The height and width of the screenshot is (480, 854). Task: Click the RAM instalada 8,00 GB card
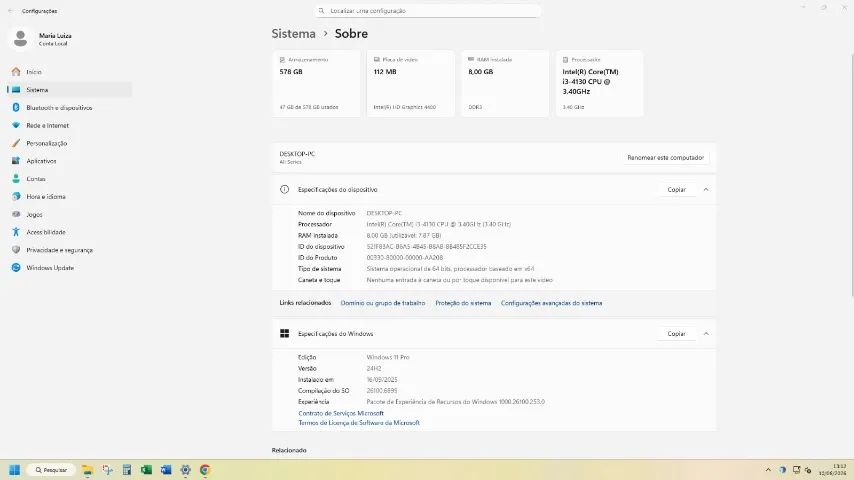[505, 83]
